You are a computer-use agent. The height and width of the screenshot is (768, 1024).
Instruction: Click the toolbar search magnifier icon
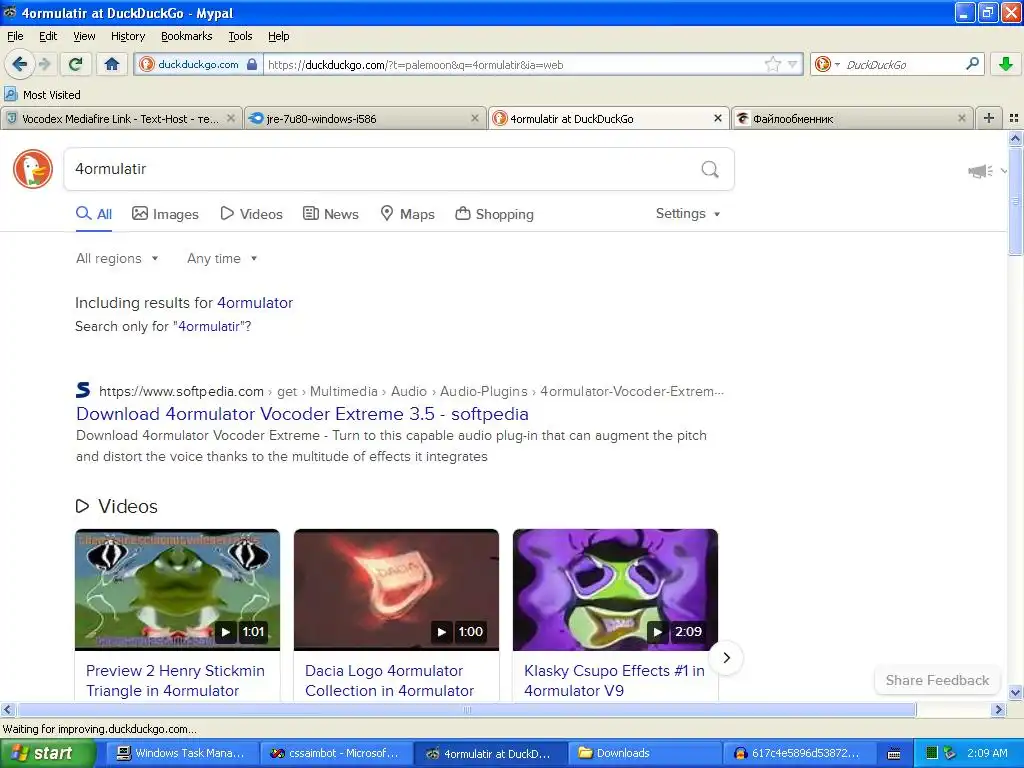point(972,63)
